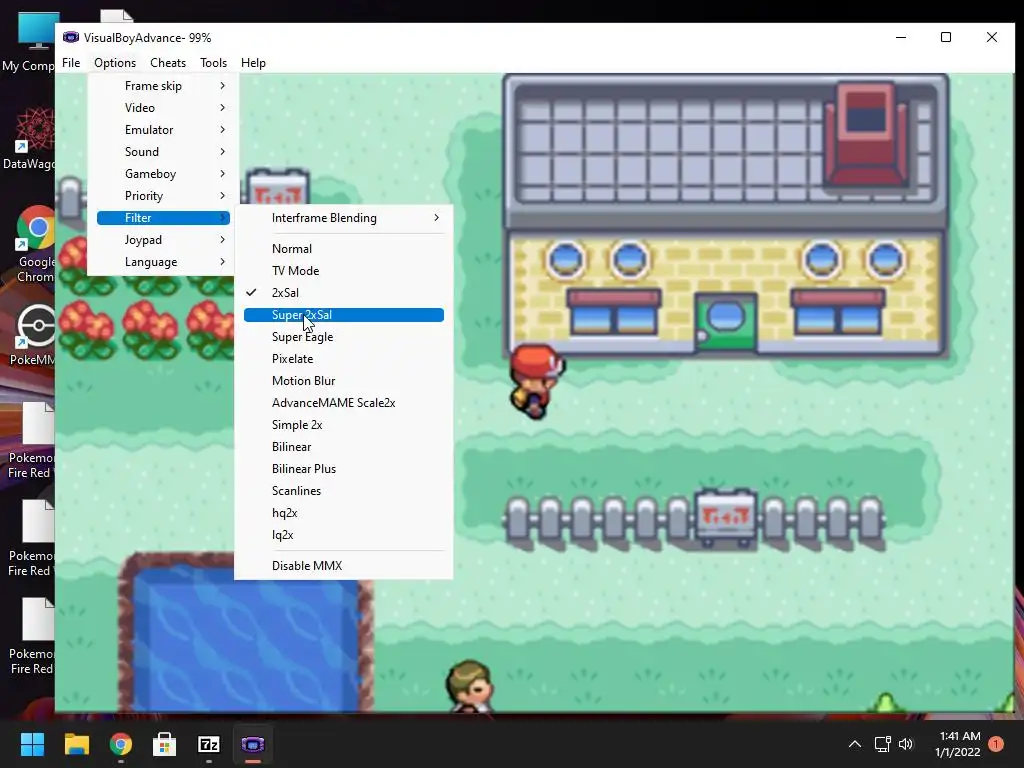
Task: Open the File menu
Action: (x=71, y=63)
